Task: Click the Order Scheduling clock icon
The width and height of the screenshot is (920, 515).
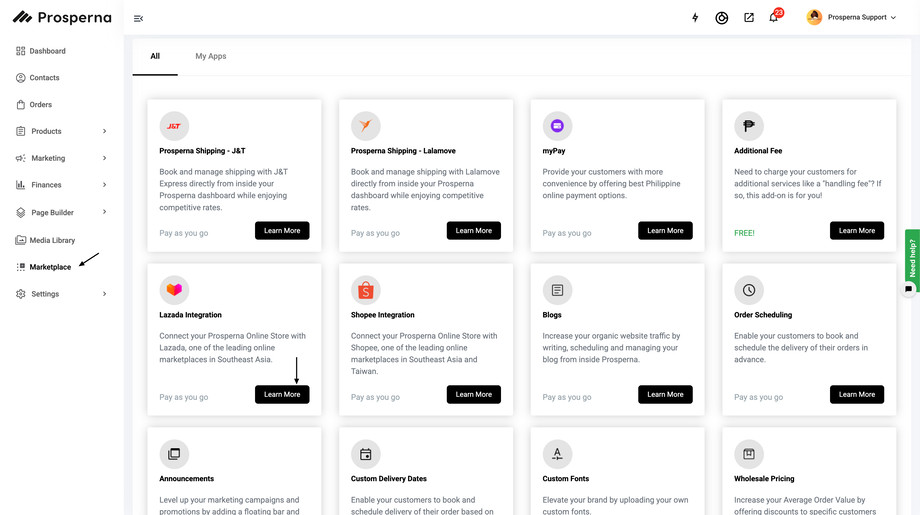Action: 749,290
